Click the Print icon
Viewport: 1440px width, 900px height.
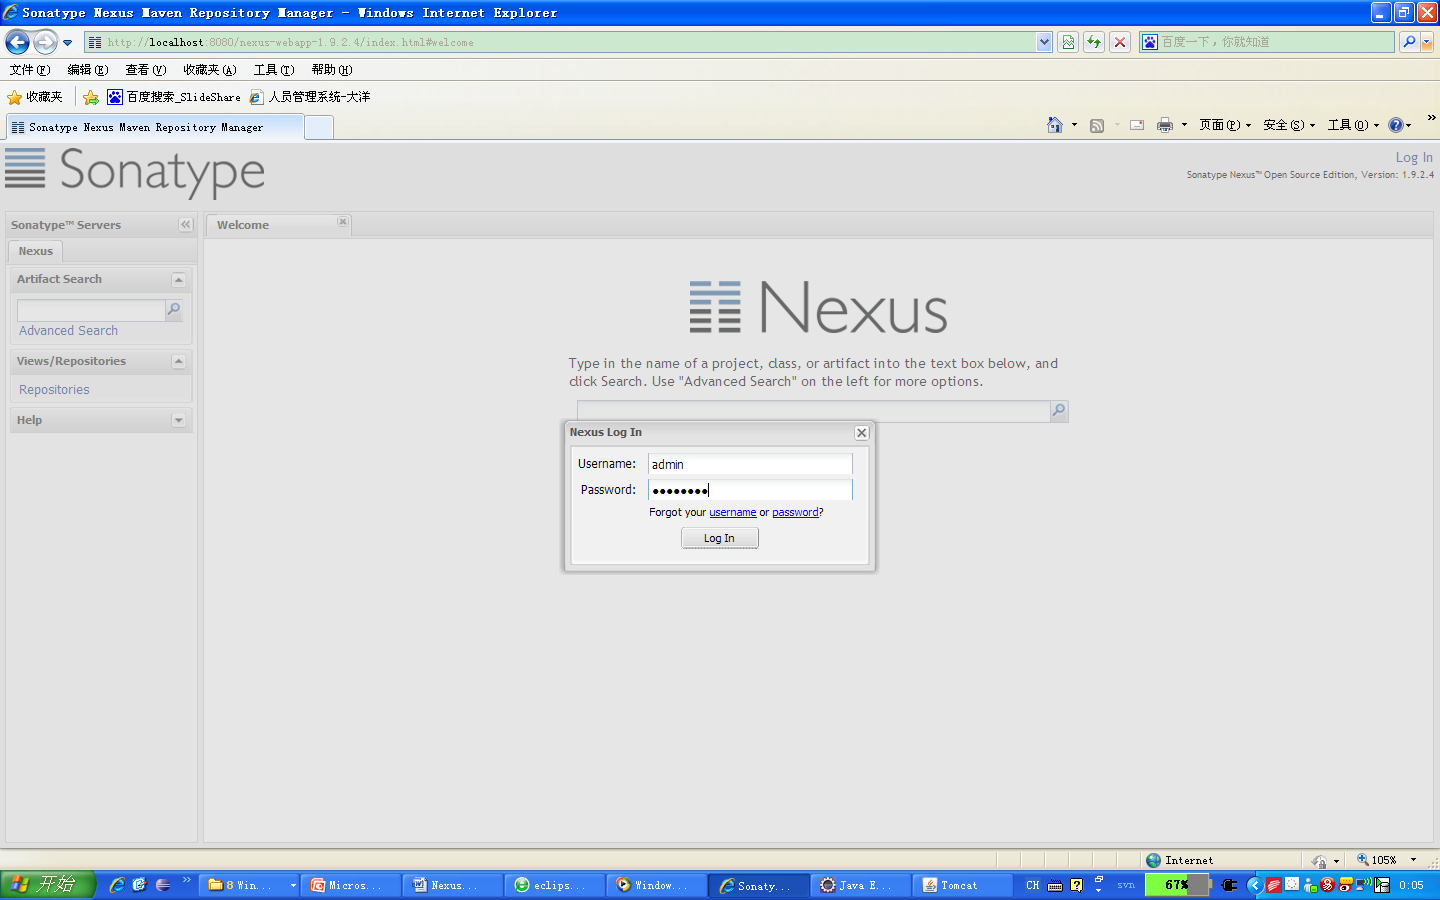[1165, 125]
